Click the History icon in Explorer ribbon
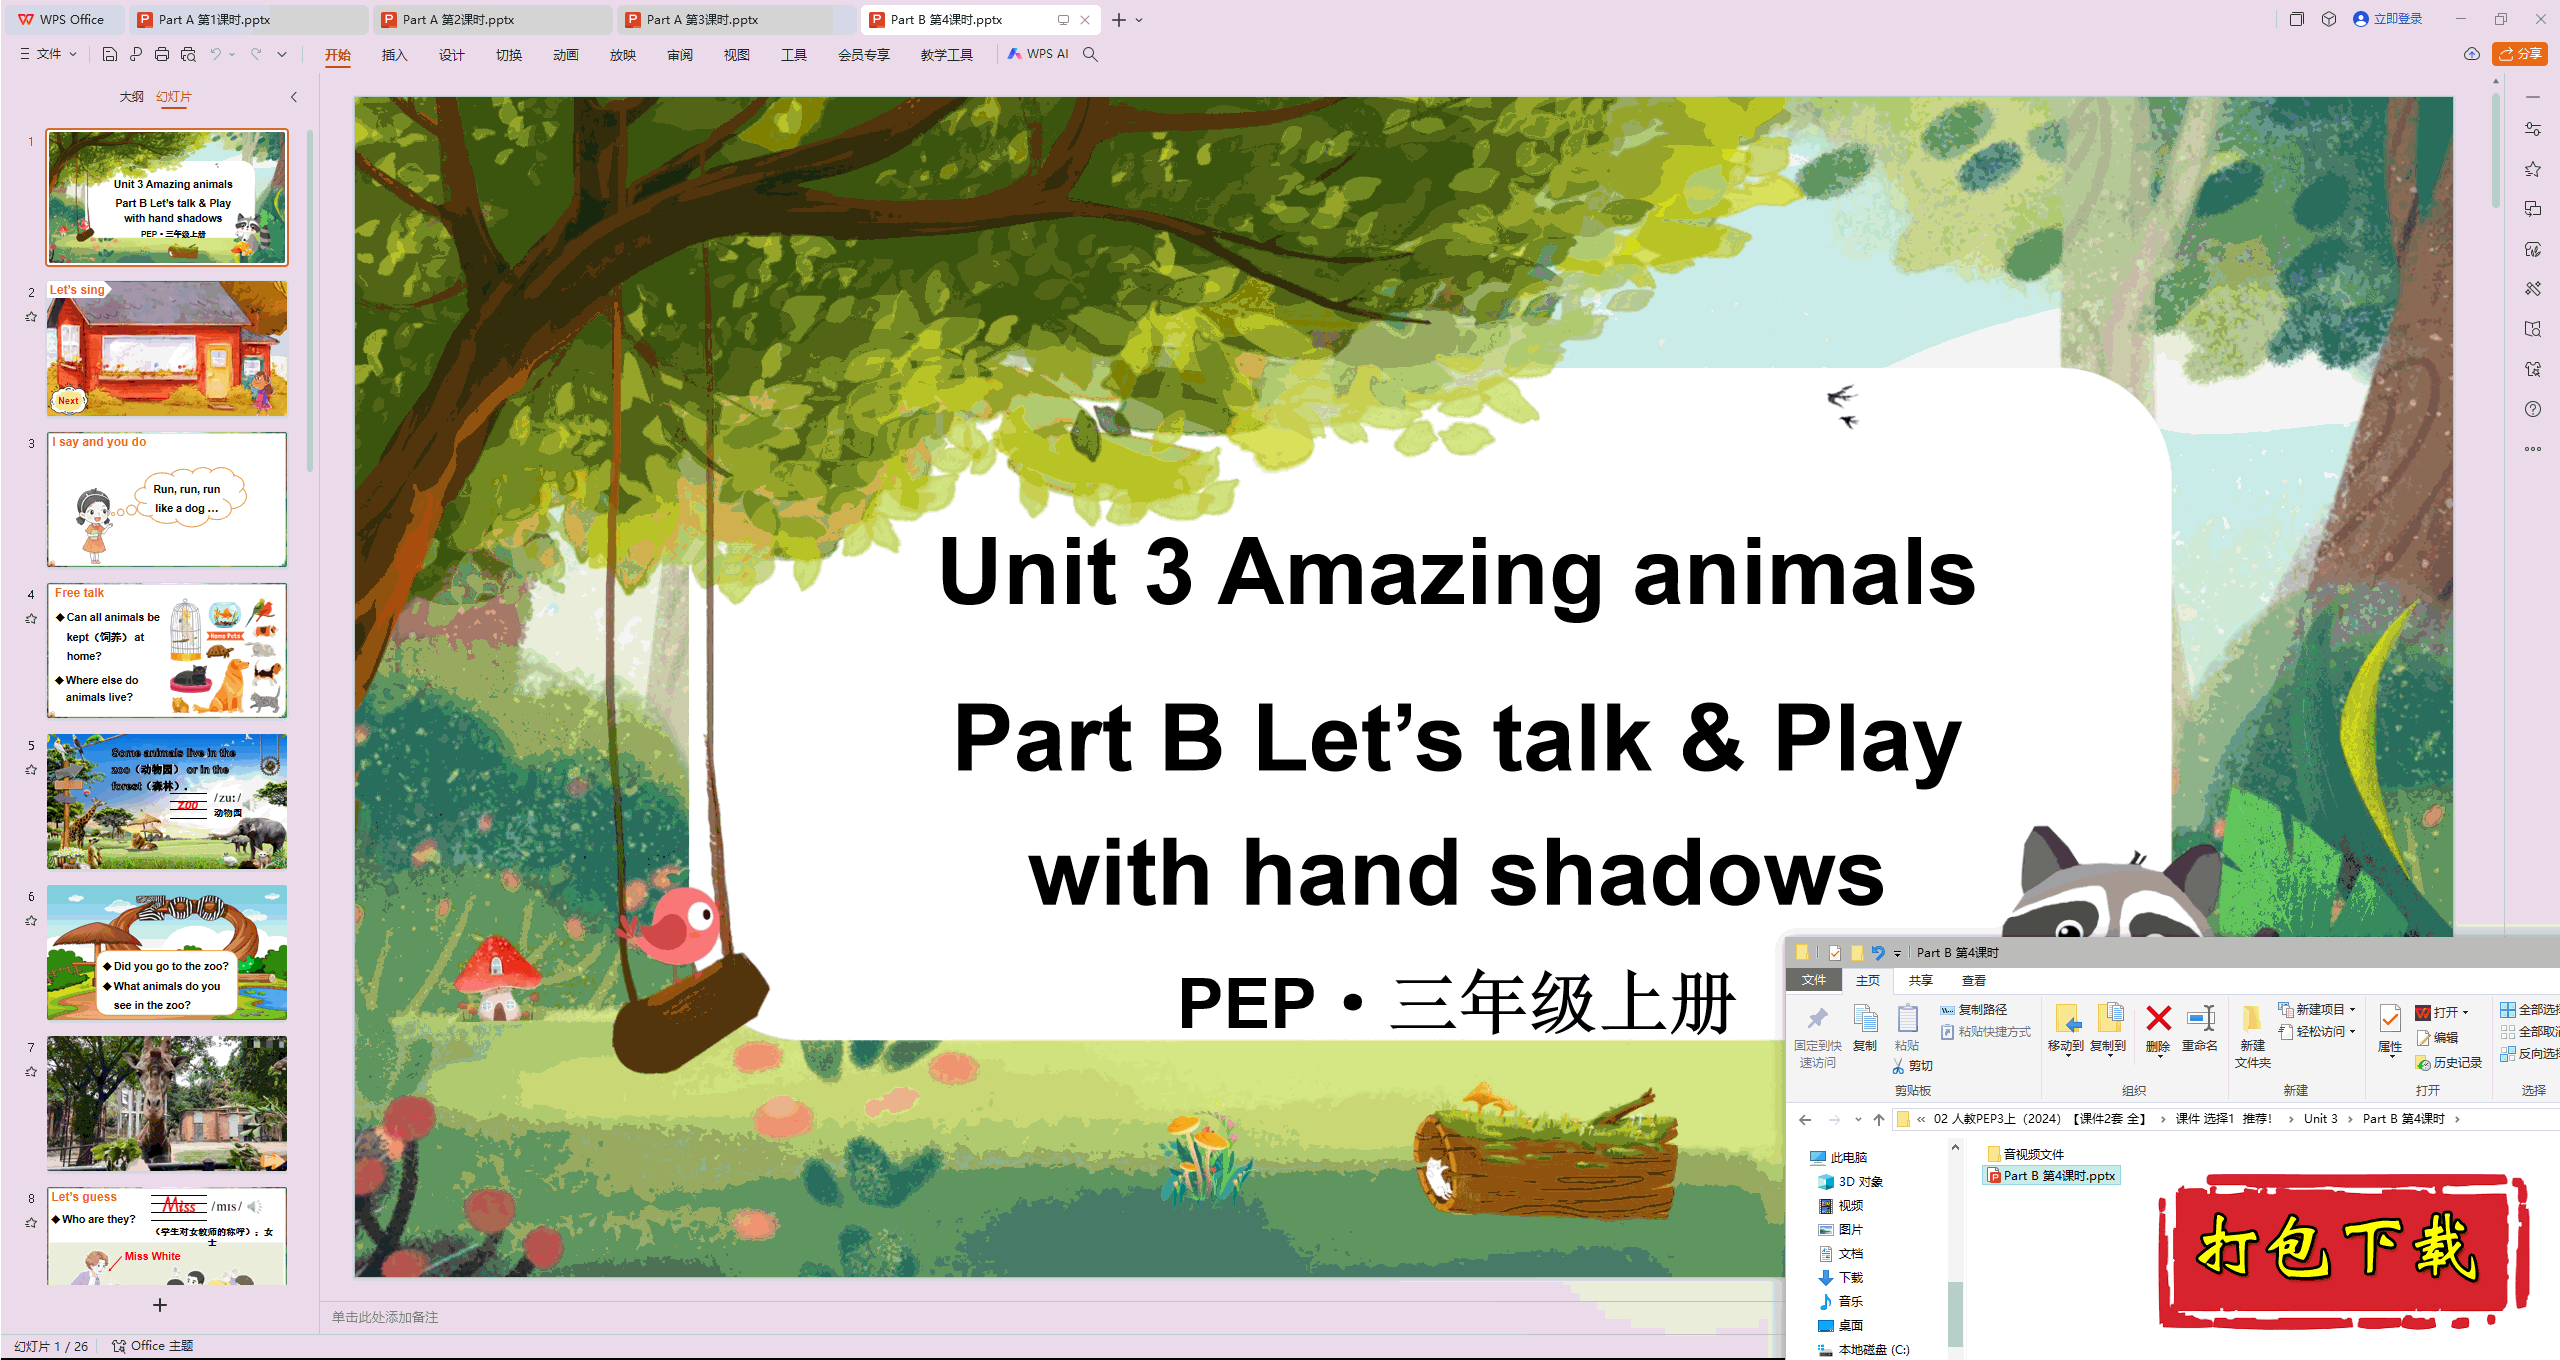Image resolution: width=2560 pixels, height=1360 pixels. point(2424,1063)
